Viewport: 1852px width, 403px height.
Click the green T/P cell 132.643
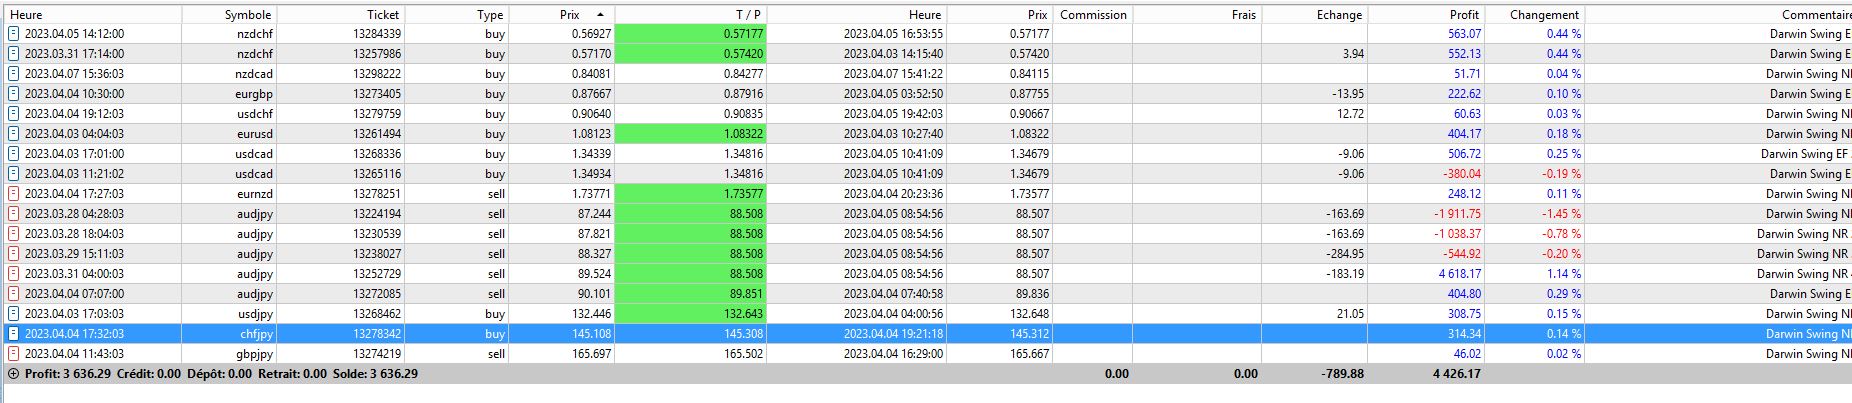click(x=690, y=314)
